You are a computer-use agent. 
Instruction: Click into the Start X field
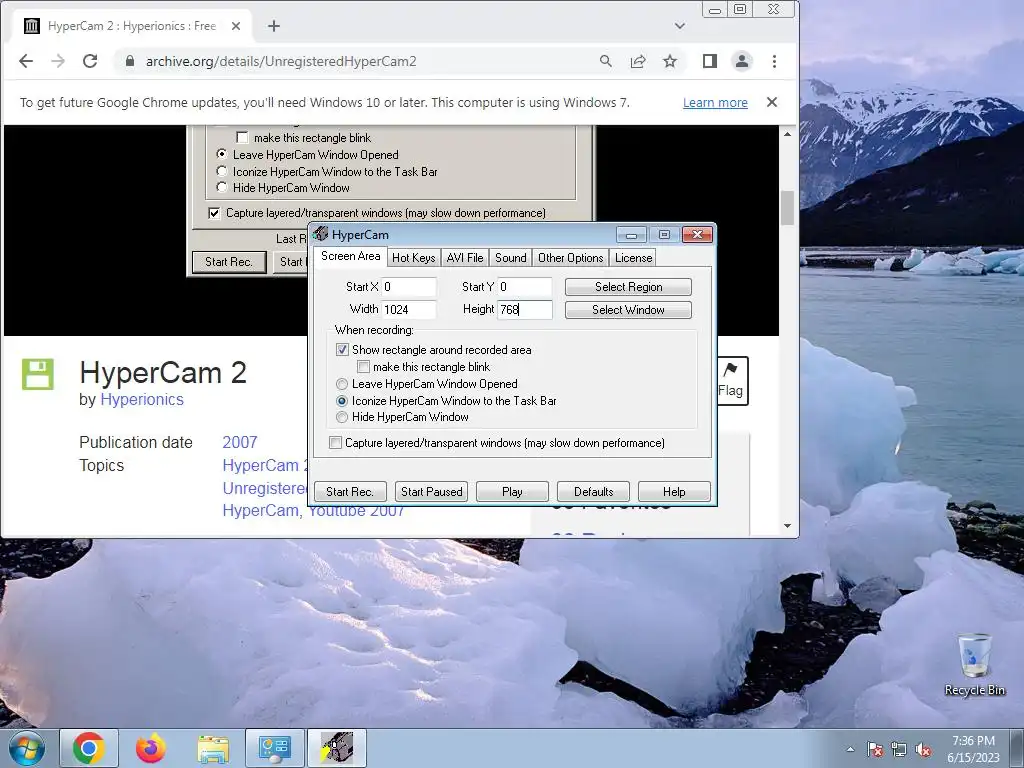(409, 287)
